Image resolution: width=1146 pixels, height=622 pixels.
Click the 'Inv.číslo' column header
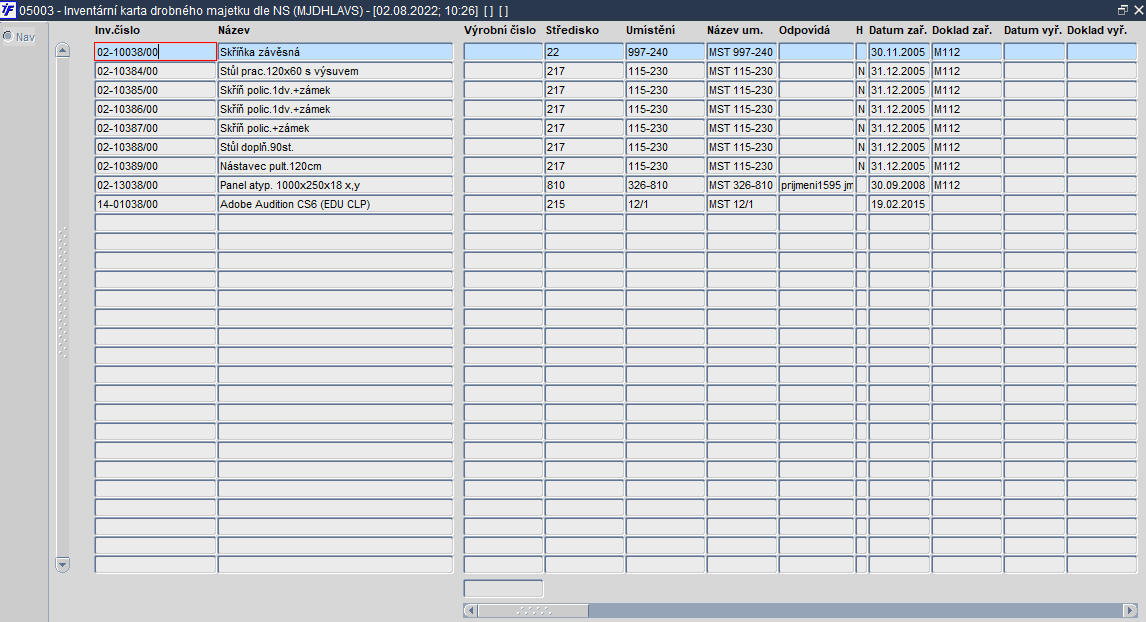pos(117,30)
